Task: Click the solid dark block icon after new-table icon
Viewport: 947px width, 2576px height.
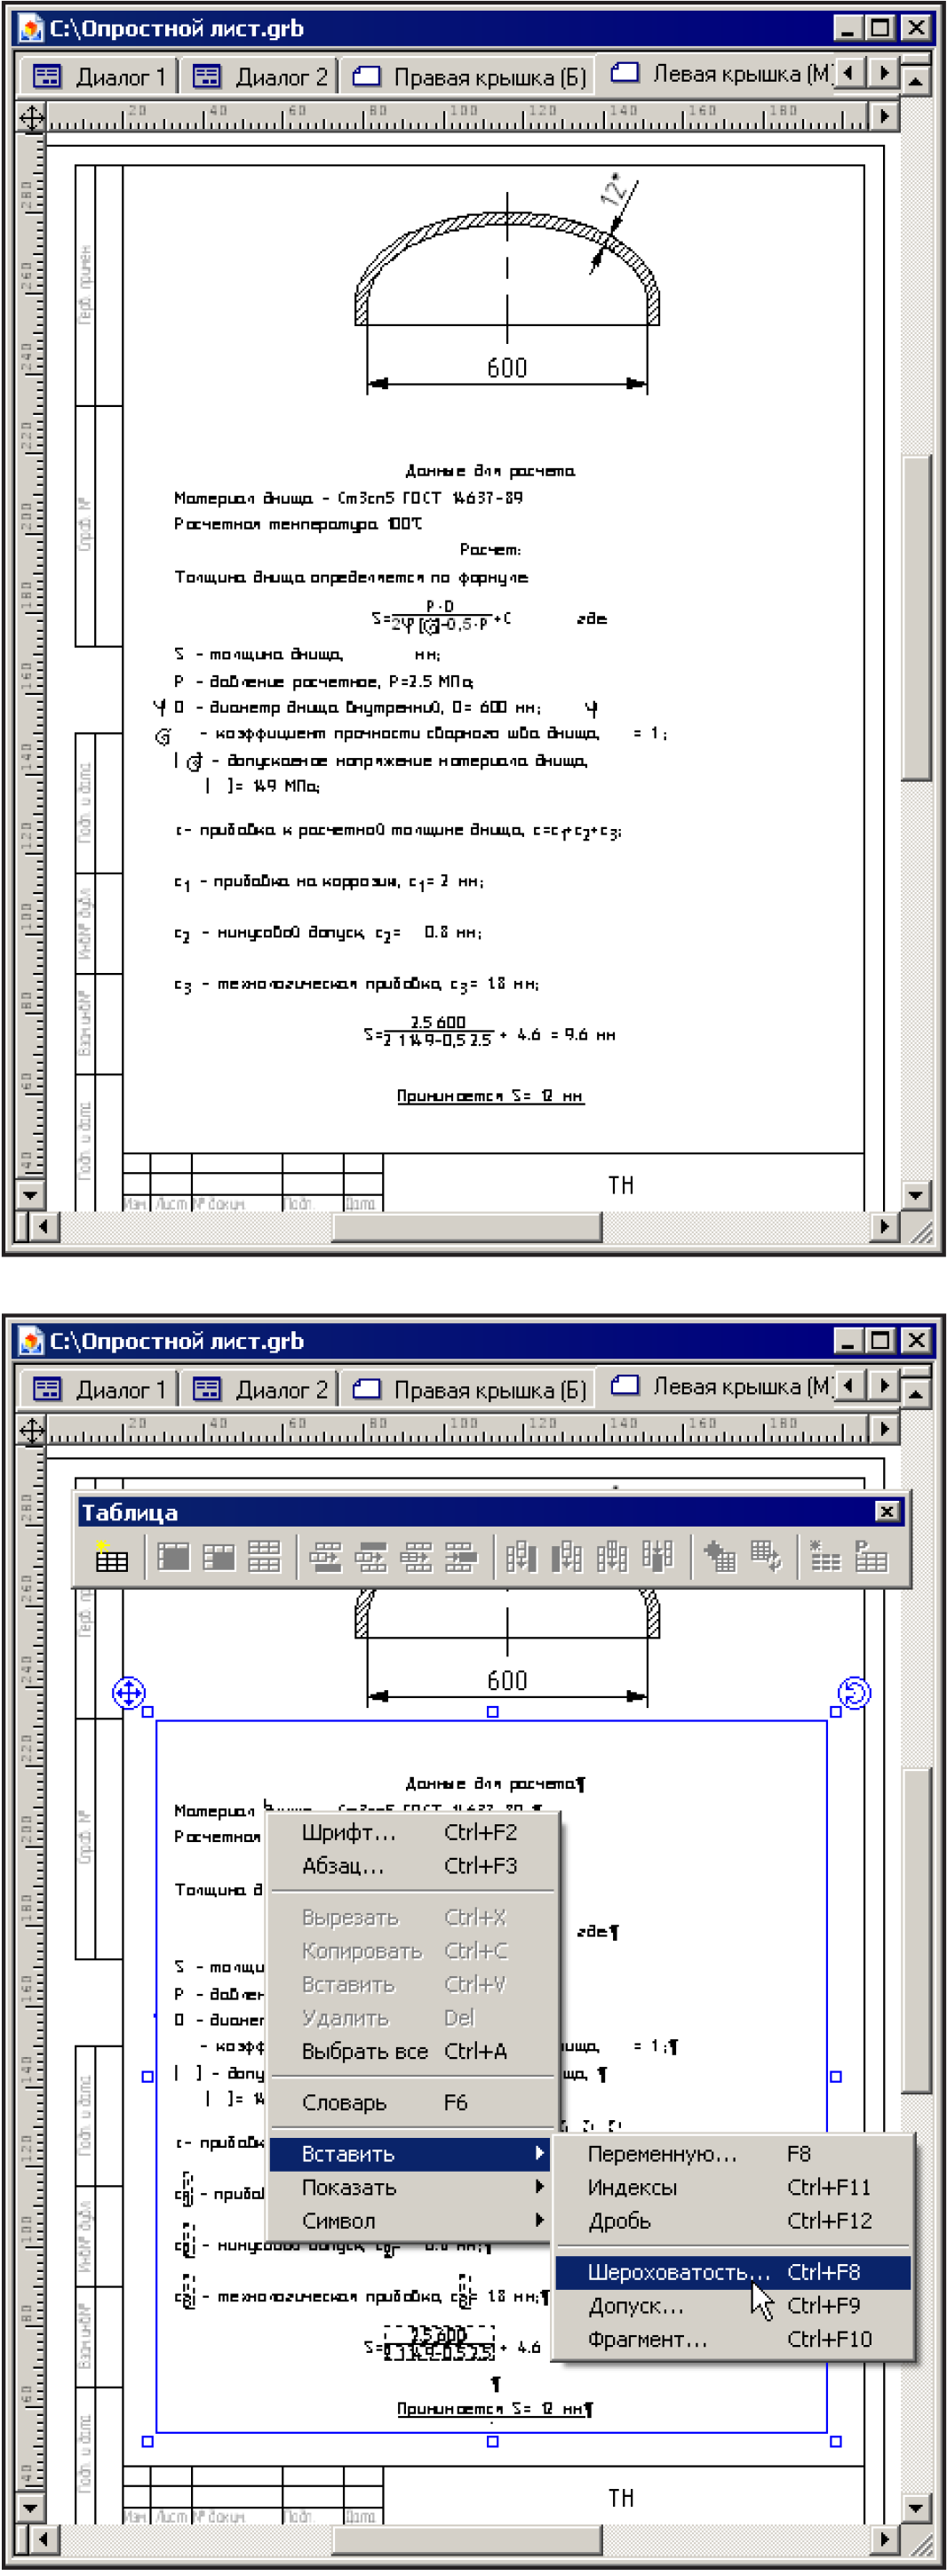Action: tap(173, 1557)
